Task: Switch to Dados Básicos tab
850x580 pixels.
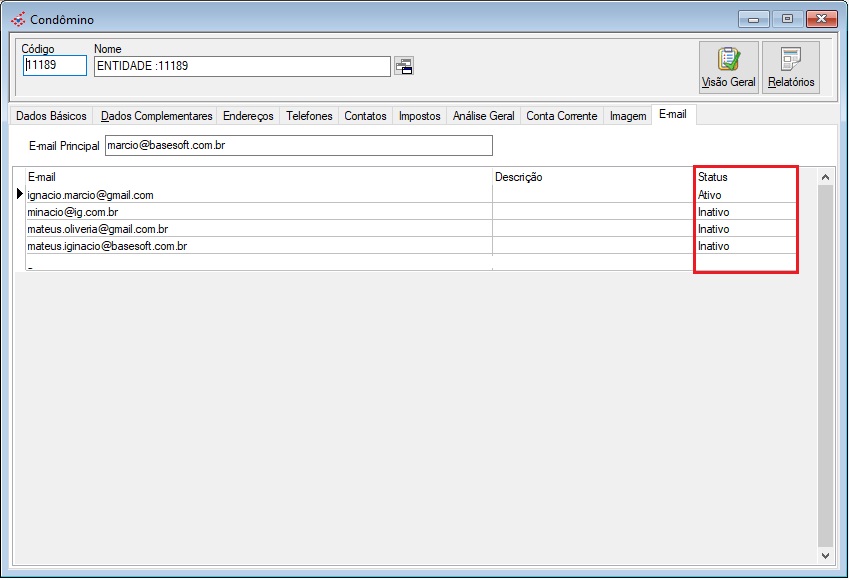Action: (51, 116)
